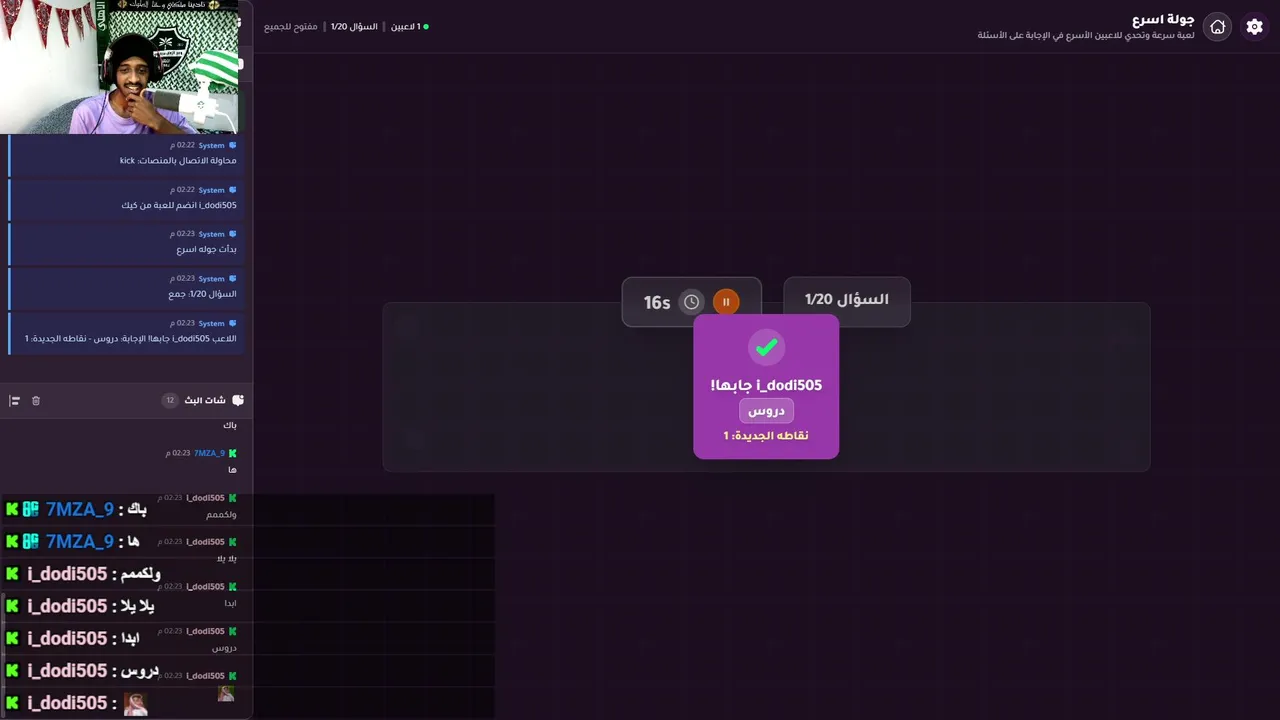Click overlay chat line 7MZA_9 : ها

[72, 541]
